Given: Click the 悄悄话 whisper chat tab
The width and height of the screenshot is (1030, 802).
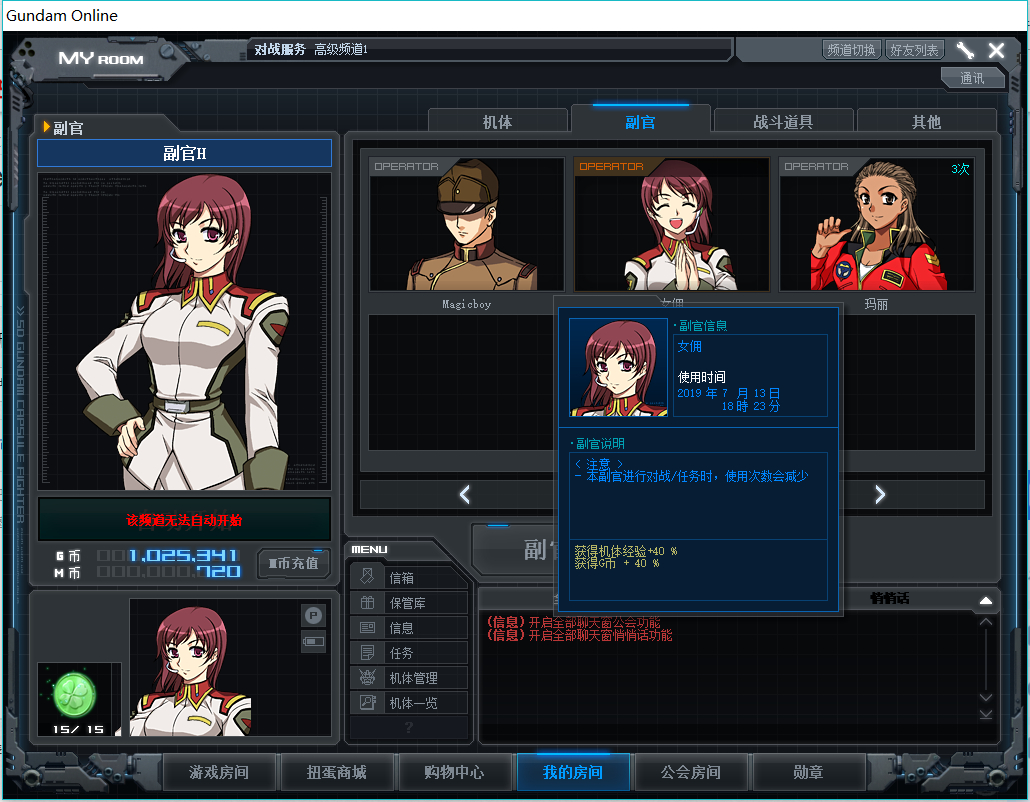Looking at the screenshot, I should click(x=889, y=598).
